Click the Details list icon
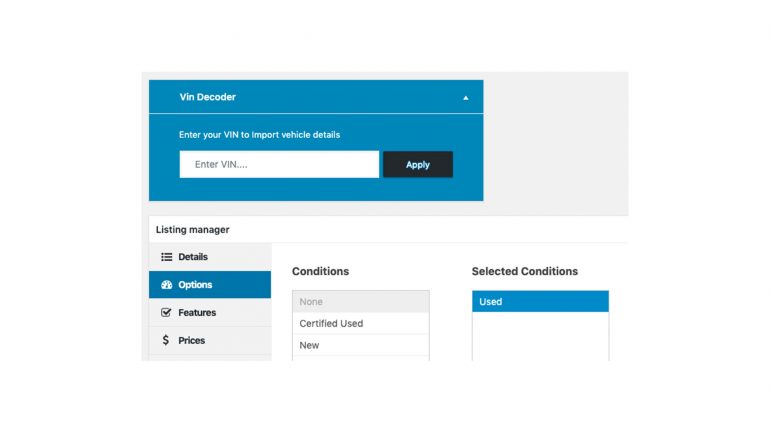 pos(166,257)
